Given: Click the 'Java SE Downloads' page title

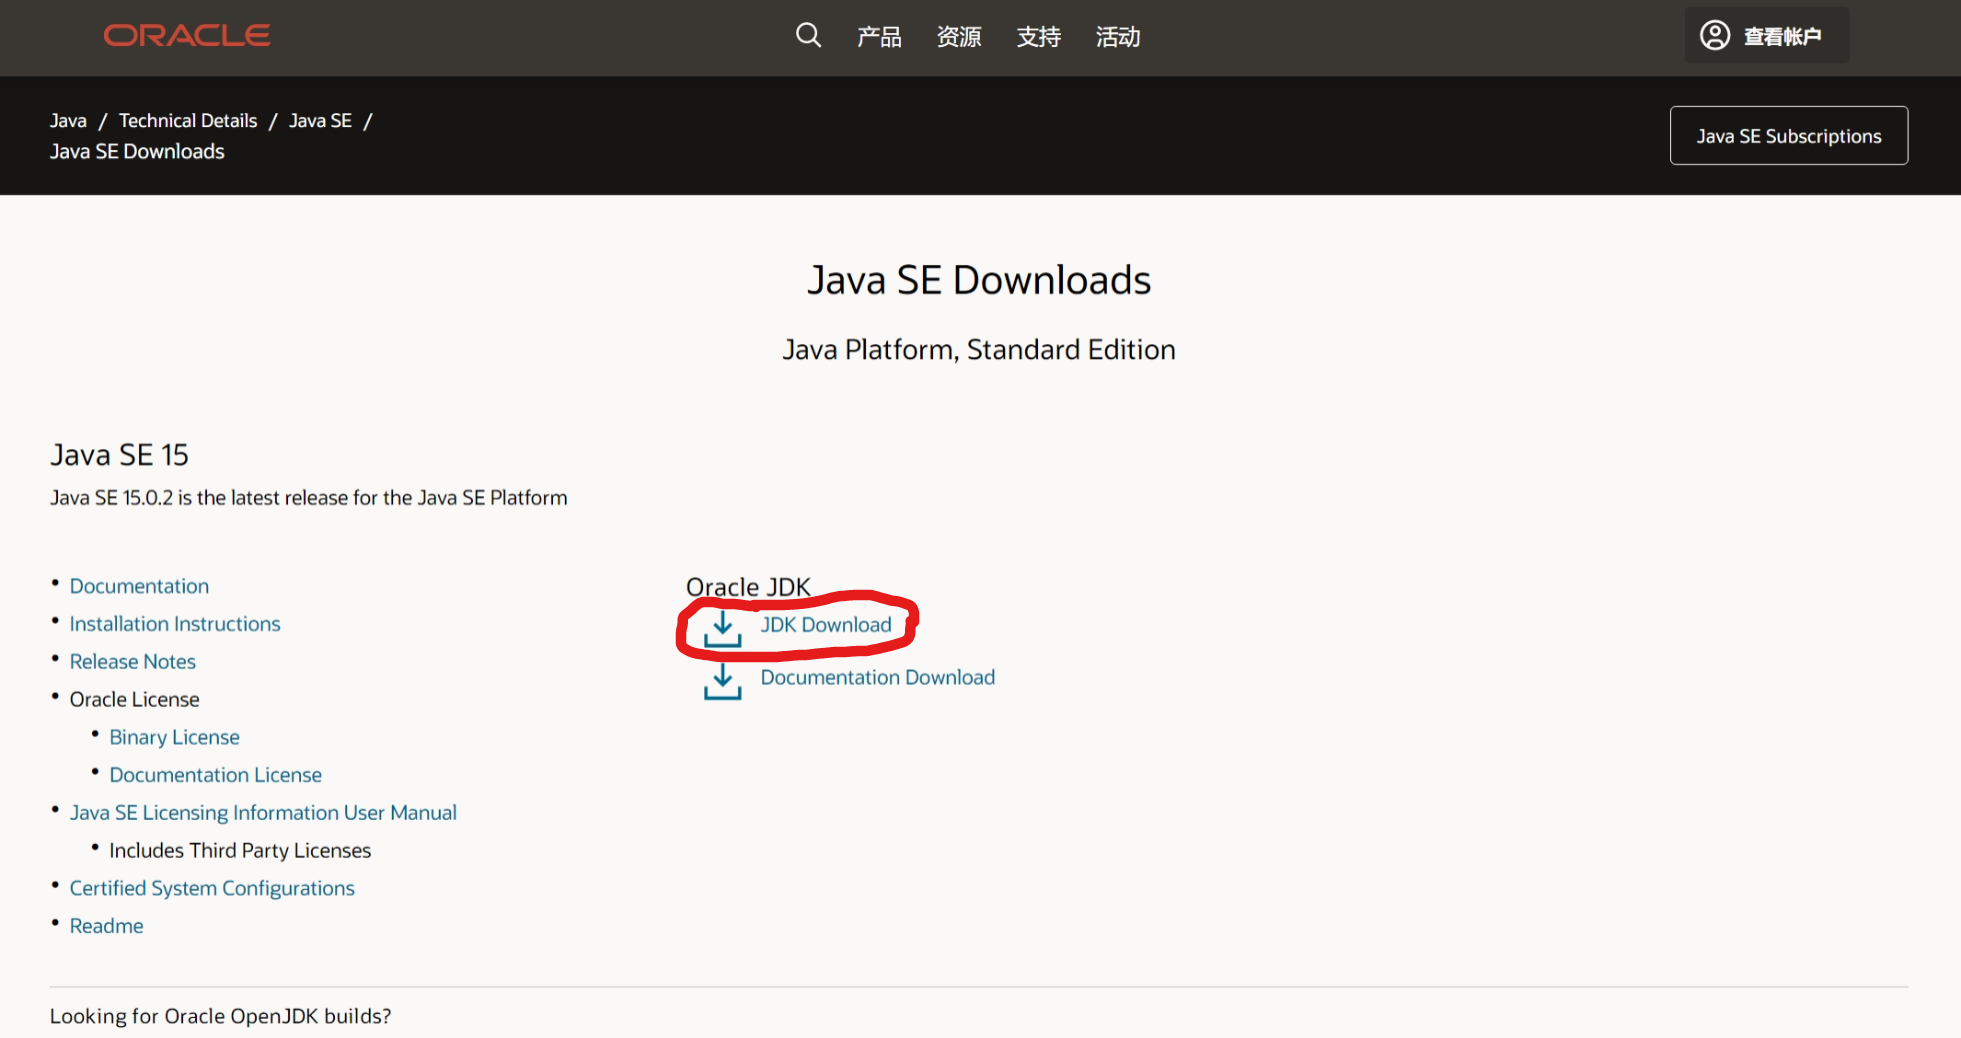Looking at the screenshot, I should pyautogui.click(x=979, y=280).
